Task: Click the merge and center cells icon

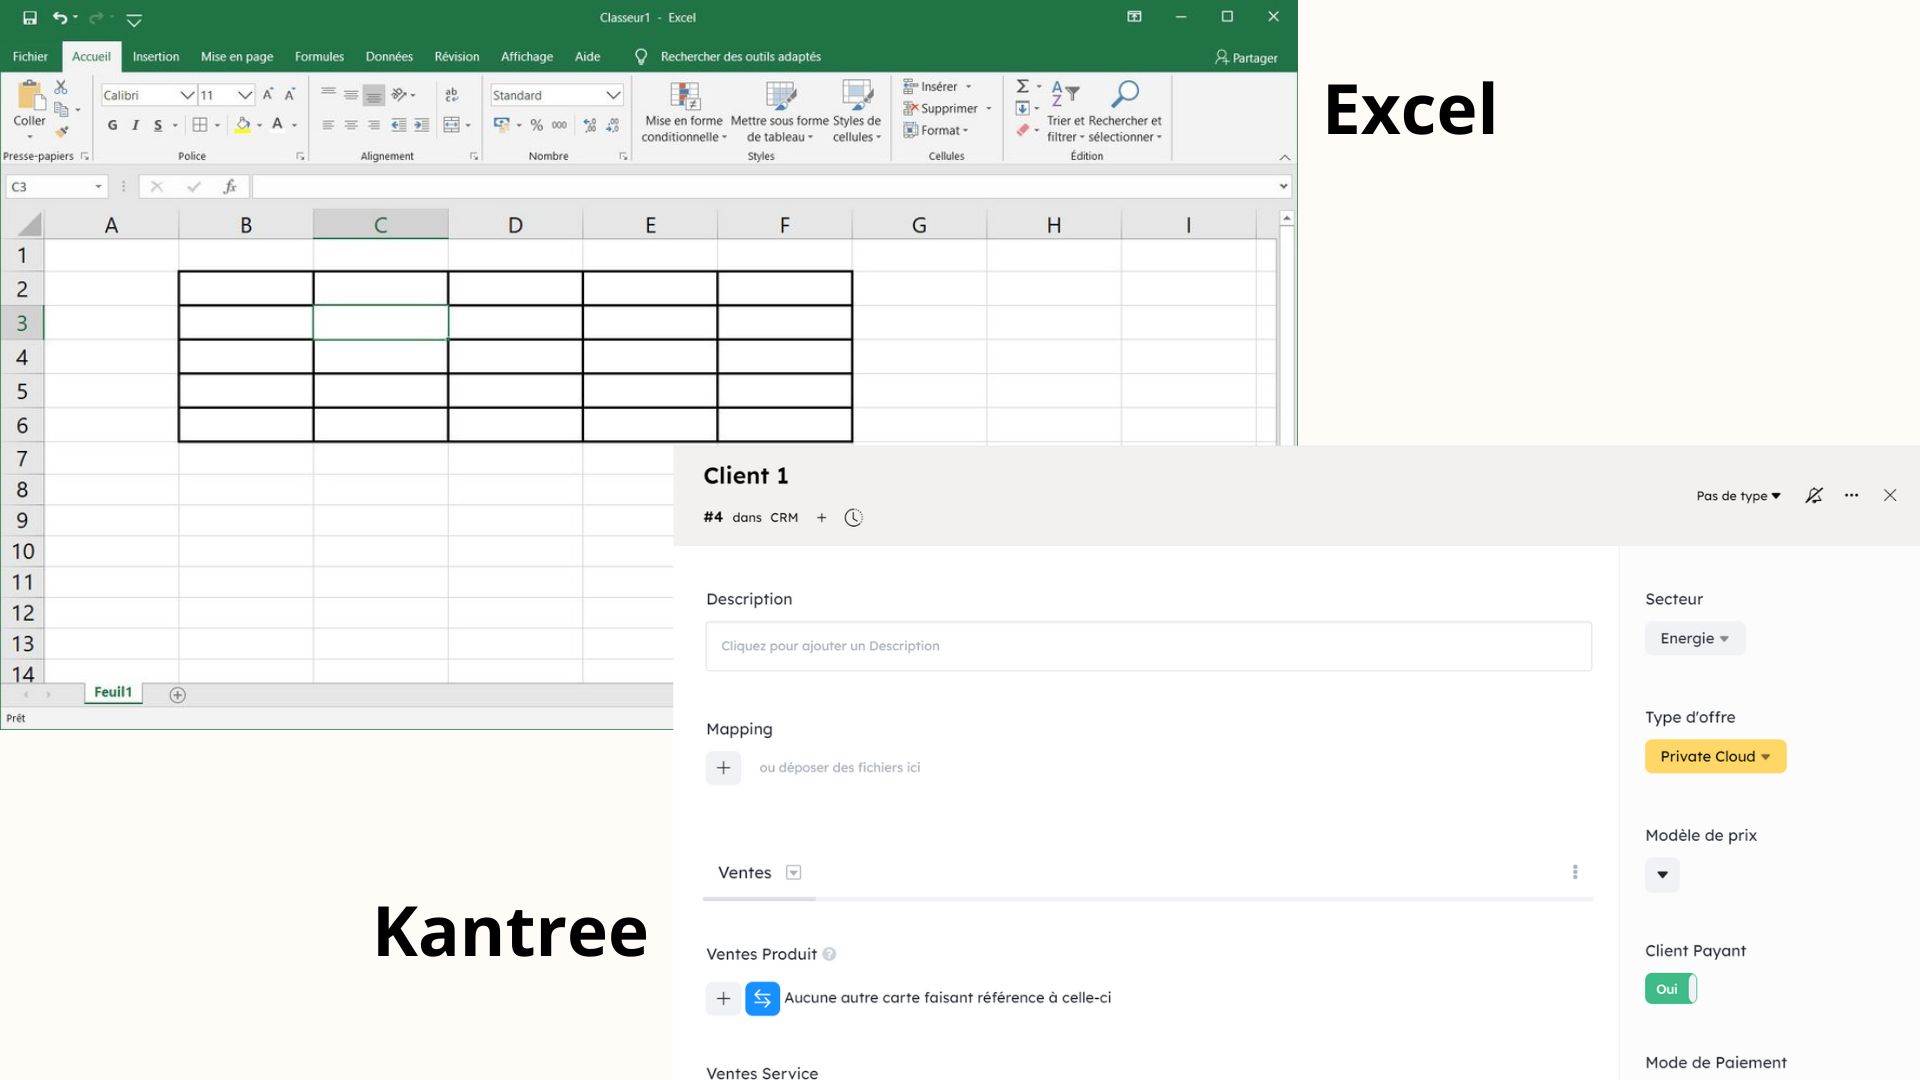Action: (x=452, y=125)
